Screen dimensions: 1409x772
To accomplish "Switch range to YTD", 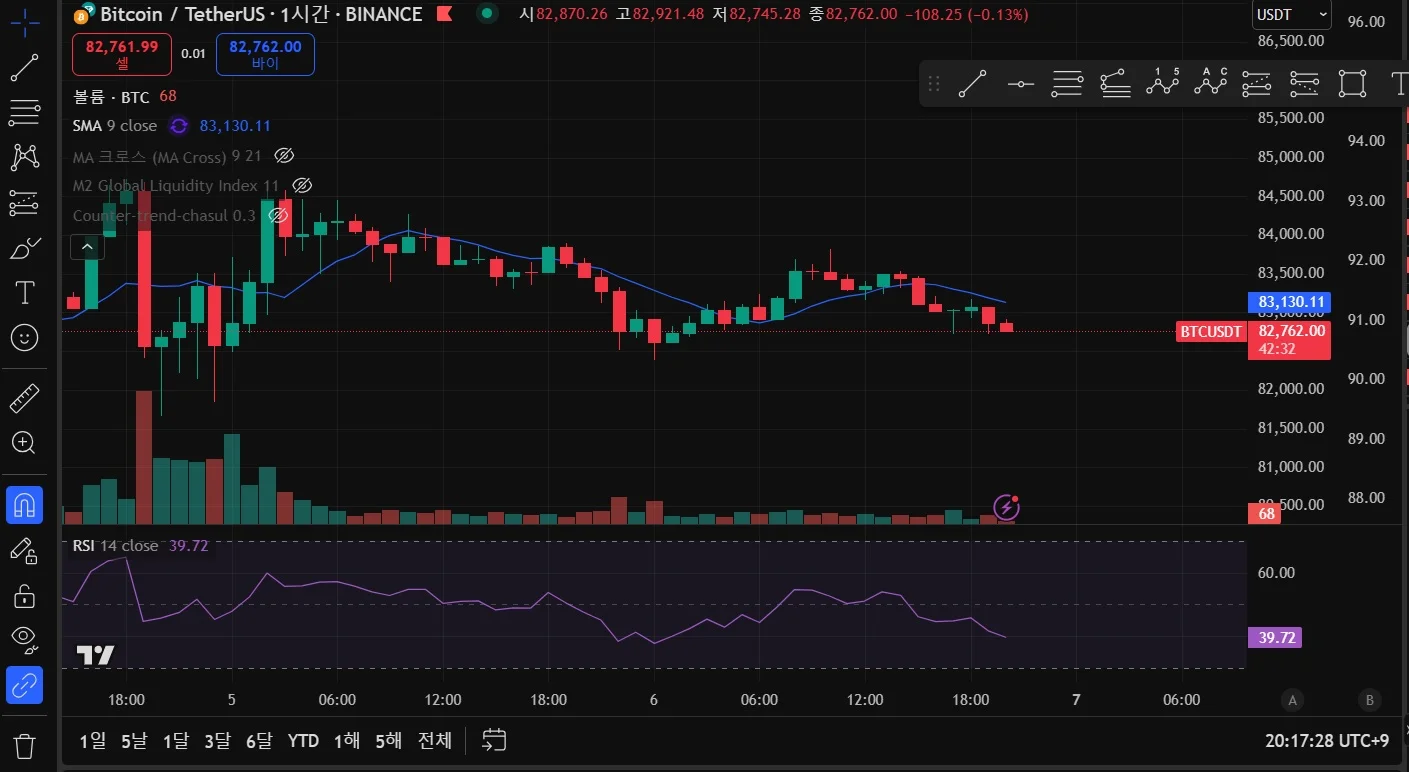I will pos(303,741).
